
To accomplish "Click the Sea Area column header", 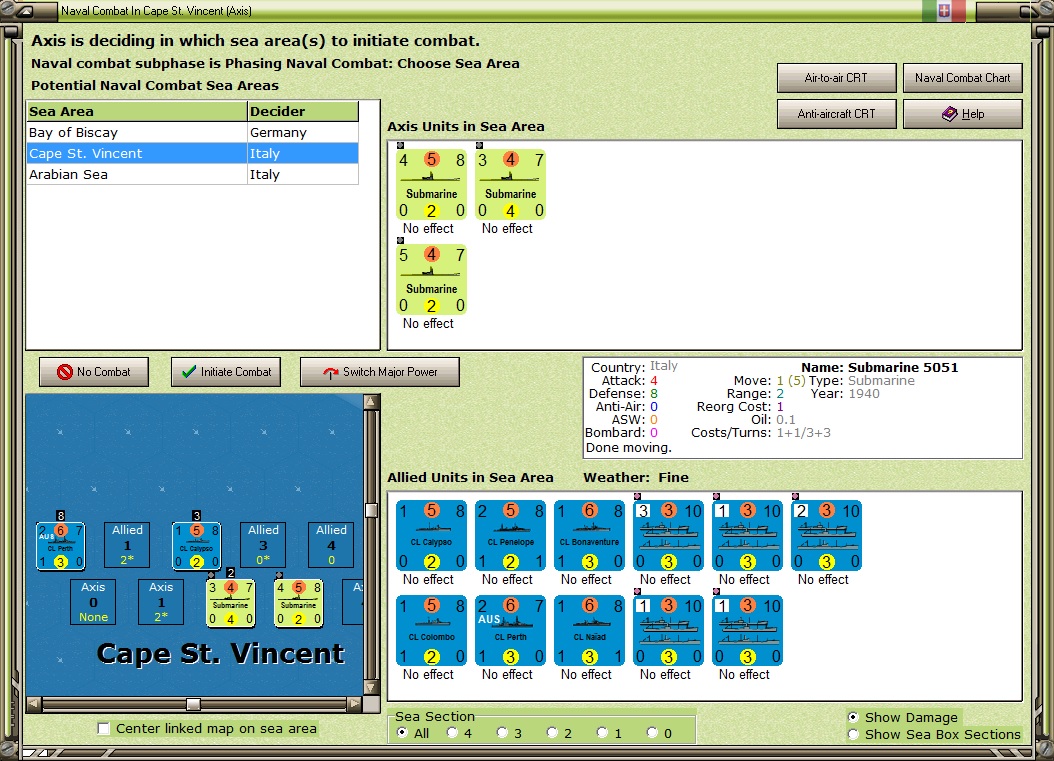I will (x=136, y=112).
